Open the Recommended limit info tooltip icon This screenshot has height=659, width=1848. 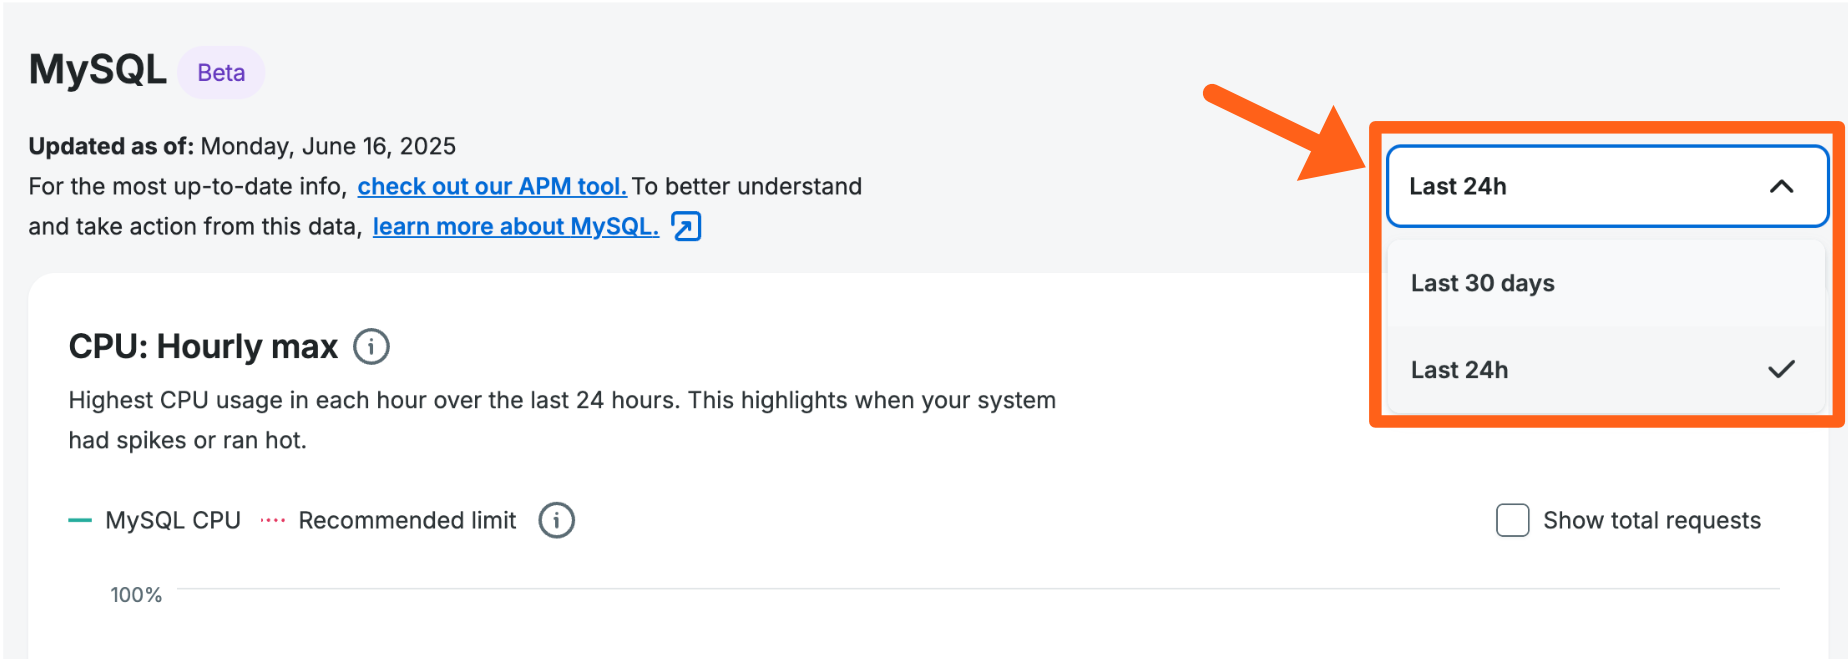[x=556, y=520]
